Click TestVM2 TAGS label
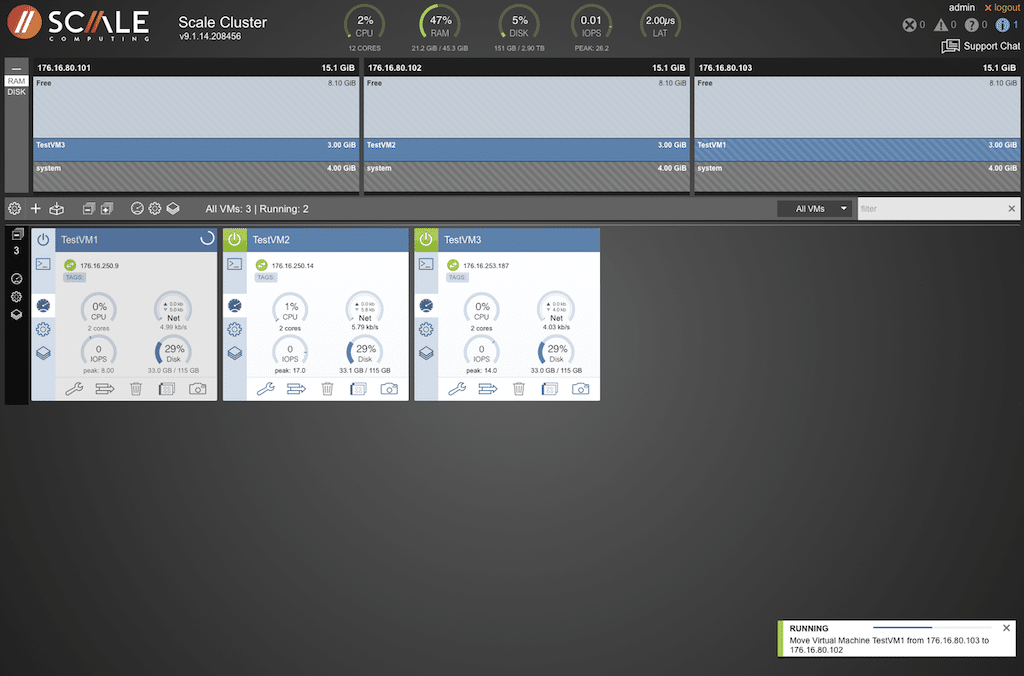 point(266,278)
